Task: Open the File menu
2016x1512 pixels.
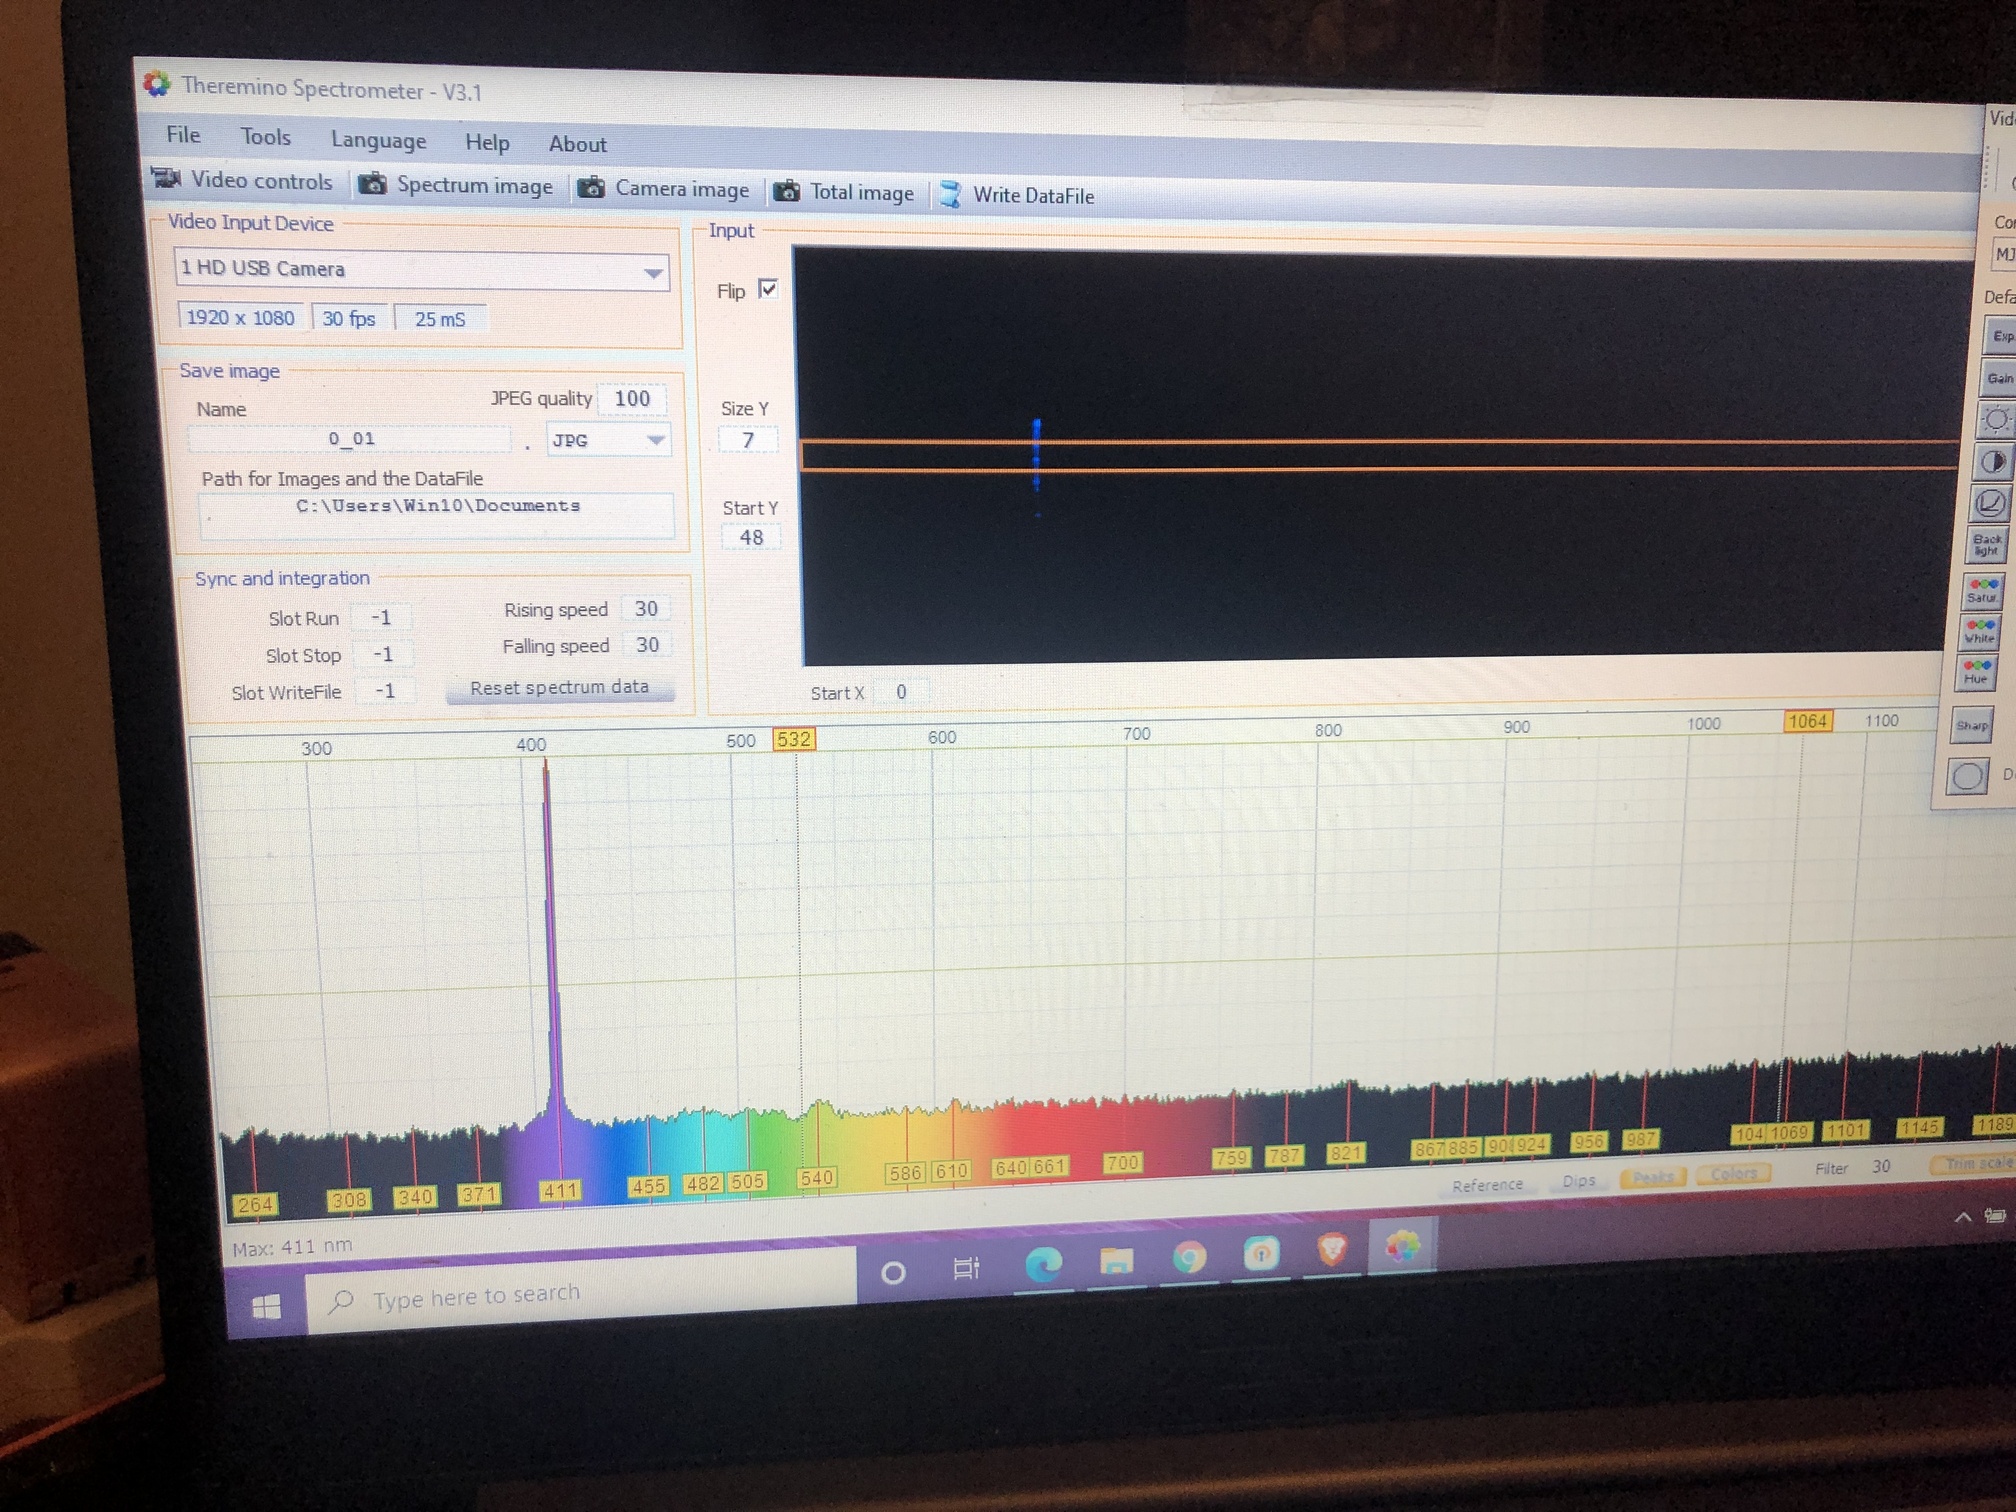Action: (183, 134)
